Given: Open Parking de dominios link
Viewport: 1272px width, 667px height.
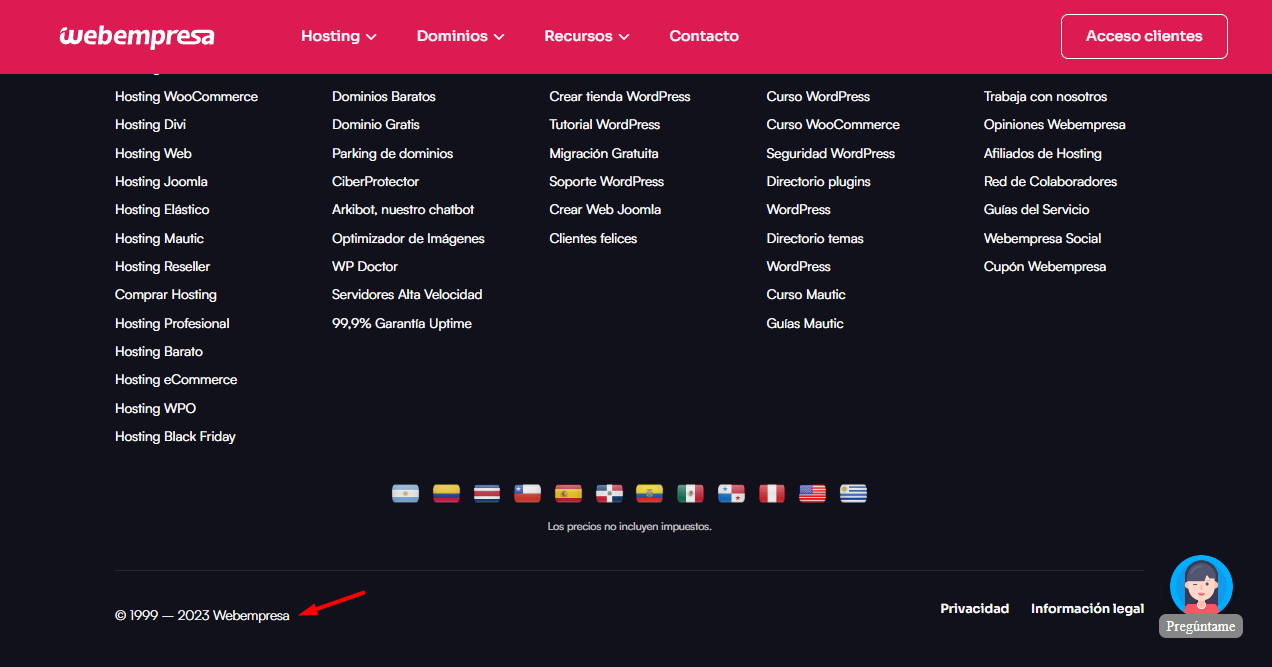Looking at the screenshot, I should (x=392, y=153).
